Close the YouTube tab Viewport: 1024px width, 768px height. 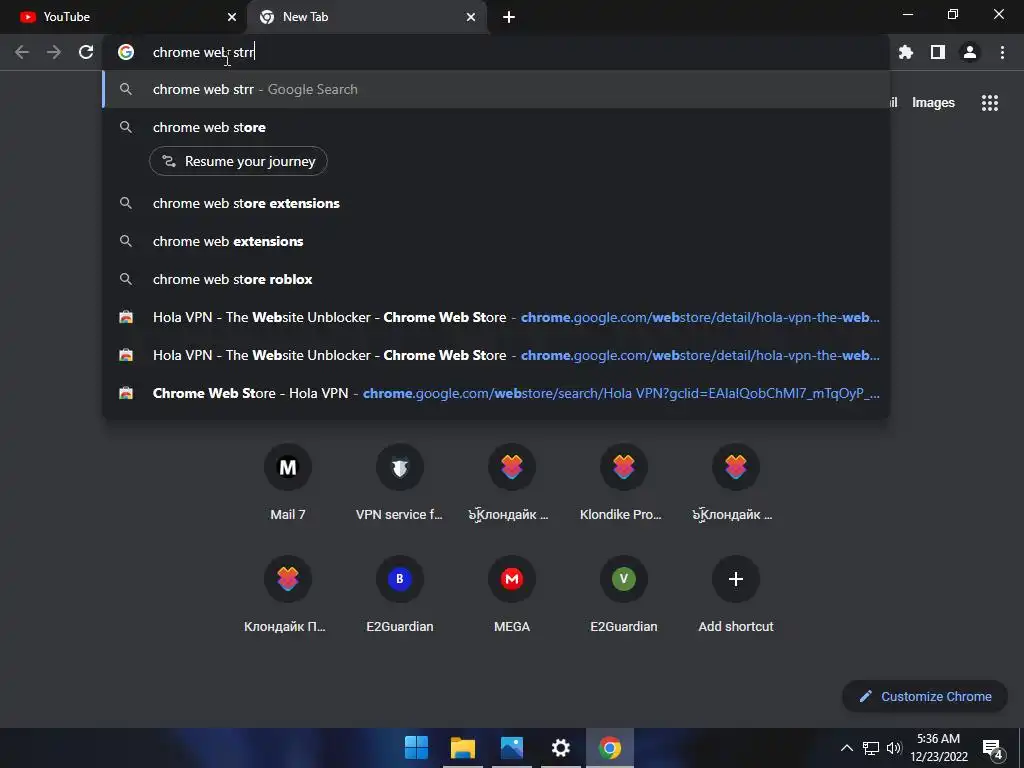tap(232, 17)
